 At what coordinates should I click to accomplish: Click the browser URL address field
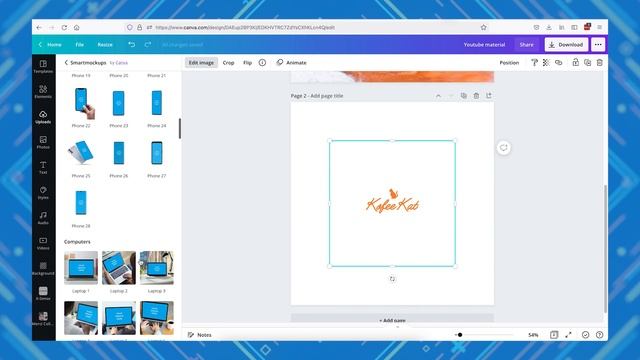306,27
